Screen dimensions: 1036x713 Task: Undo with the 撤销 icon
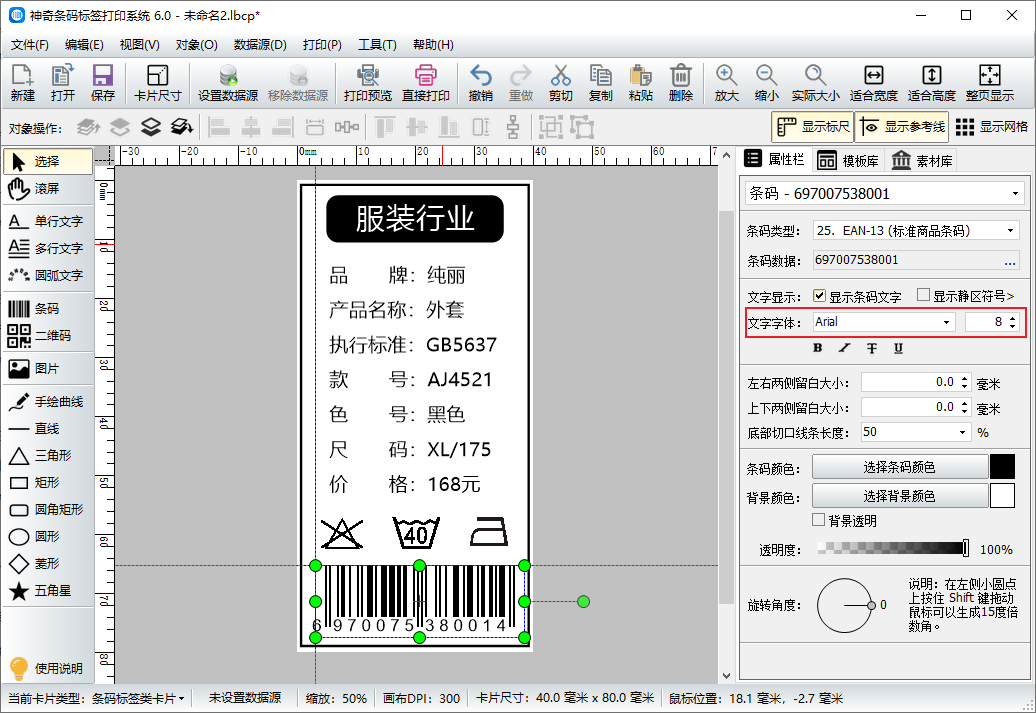click(480, 83)
